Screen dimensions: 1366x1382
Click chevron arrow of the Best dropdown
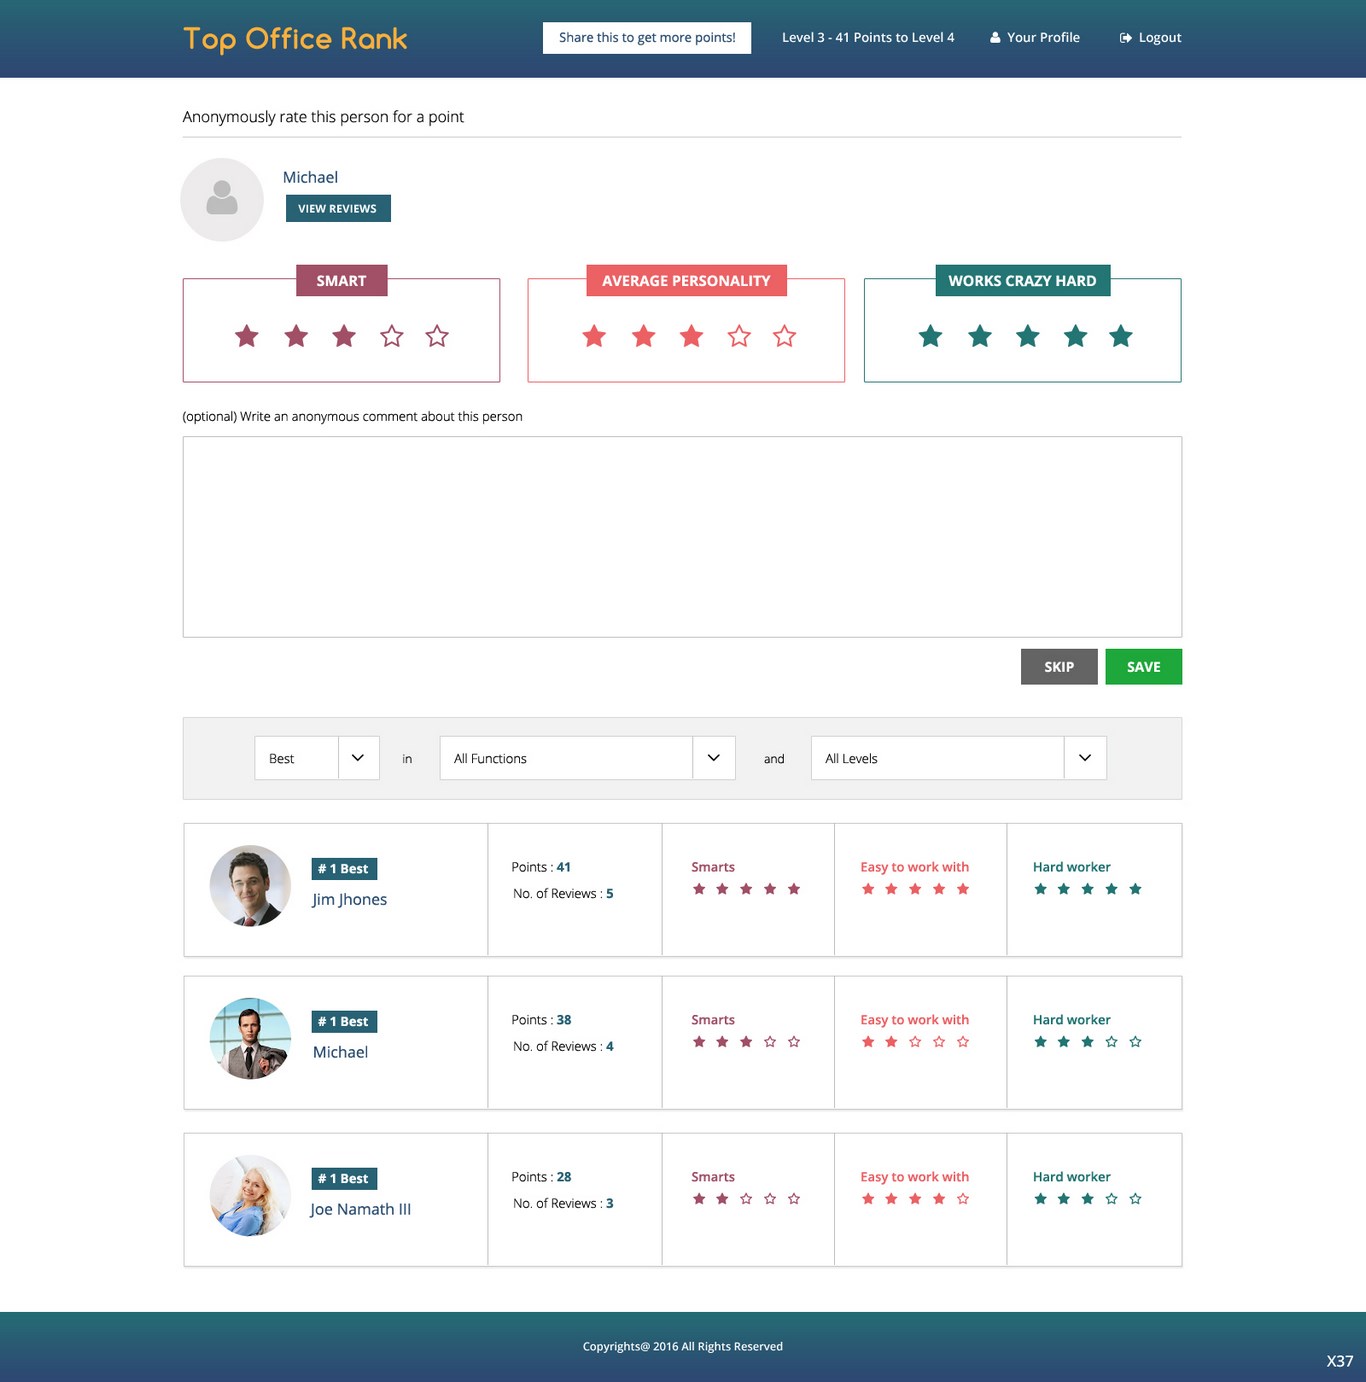pyautogui.click(x=358, y=758)
